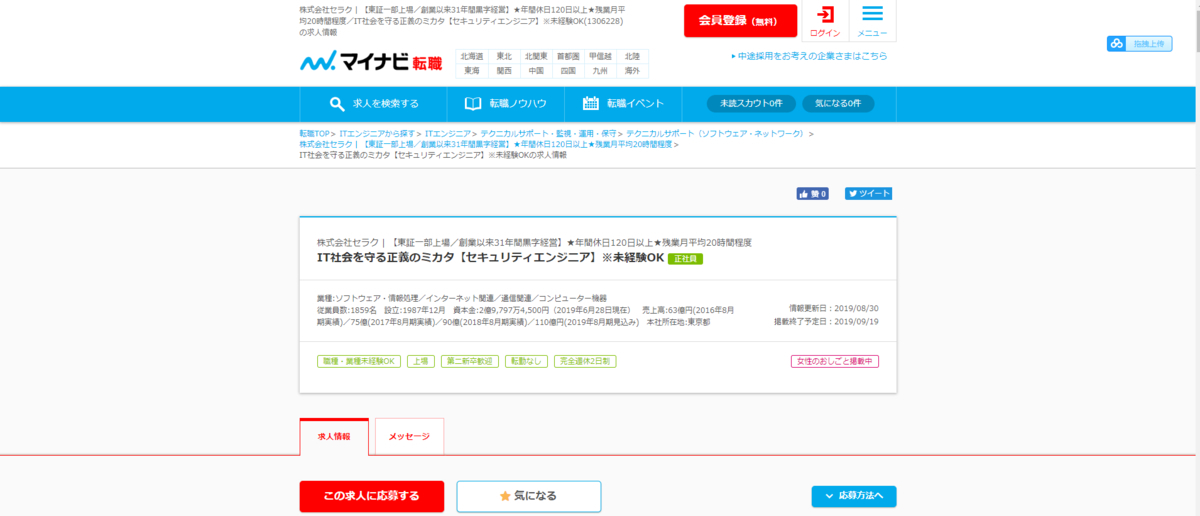Click the red 会員登録（無料） button
Image resolution: width=1200 pixels, height=516 pixels.
point(741,21)
